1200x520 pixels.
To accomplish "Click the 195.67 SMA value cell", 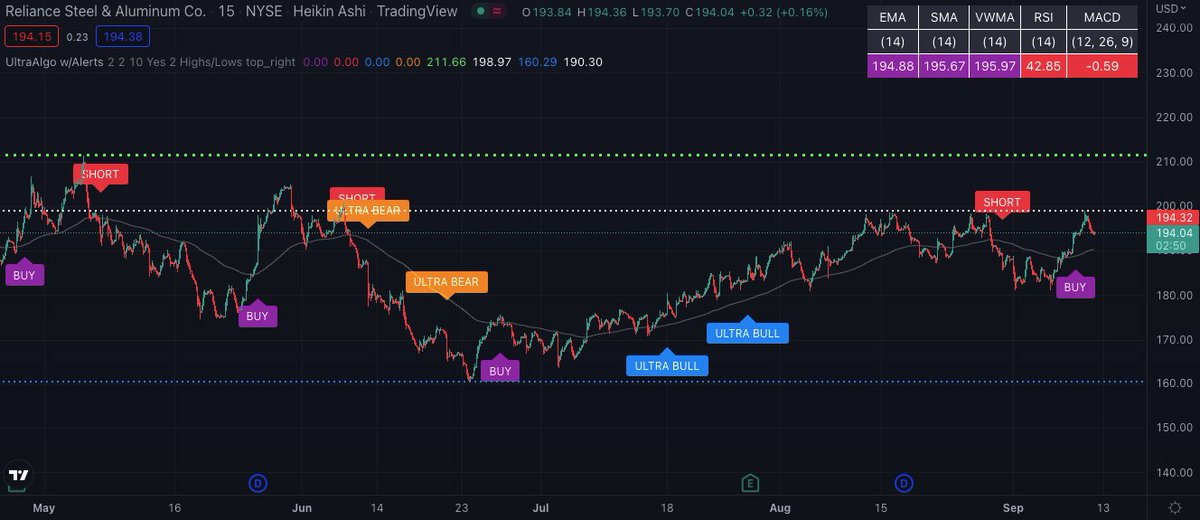I will coord(943,65).
